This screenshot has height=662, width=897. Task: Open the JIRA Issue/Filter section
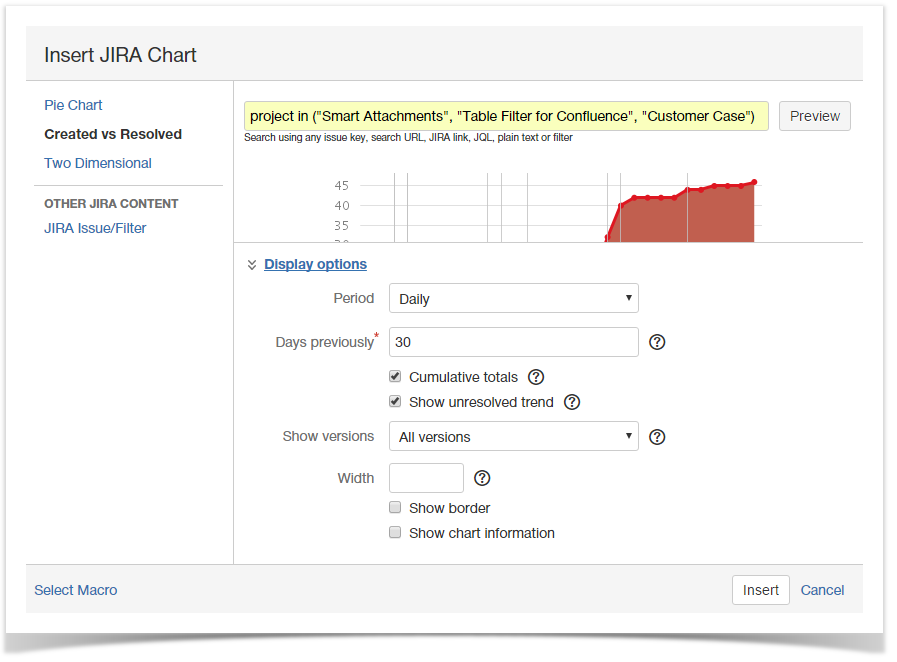point(95,228)
